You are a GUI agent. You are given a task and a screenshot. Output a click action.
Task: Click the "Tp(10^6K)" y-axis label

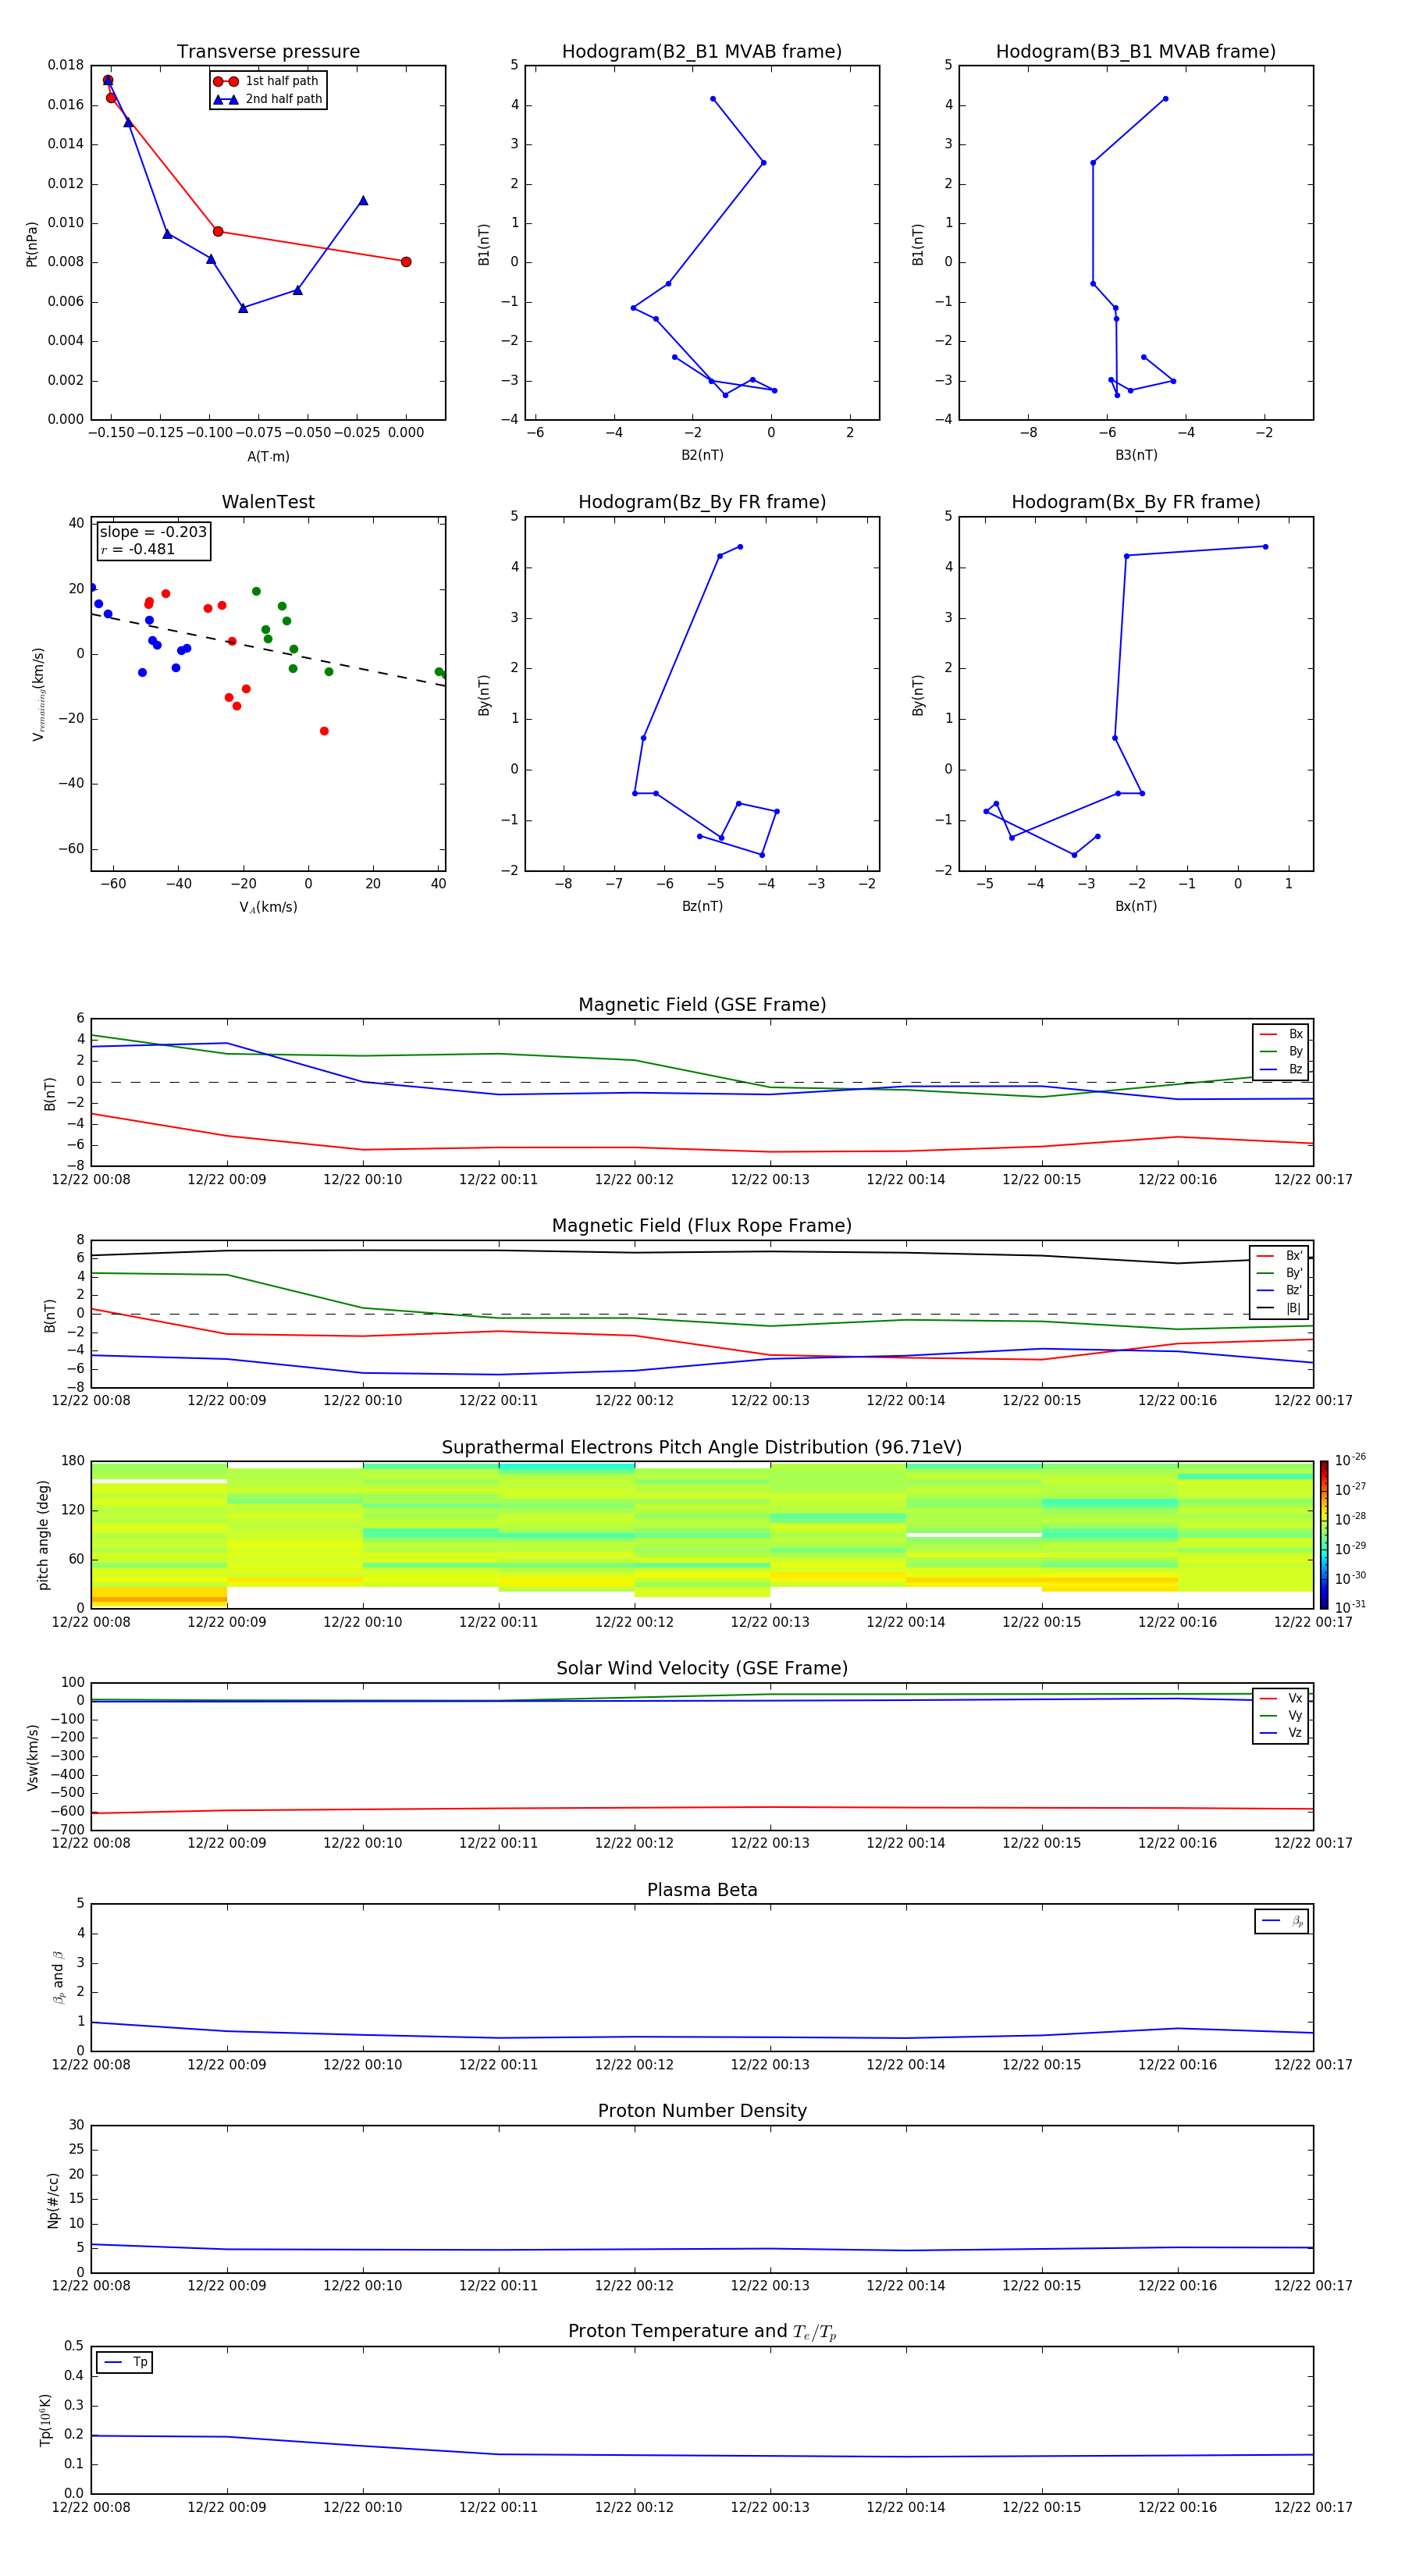coord(45,2420)
